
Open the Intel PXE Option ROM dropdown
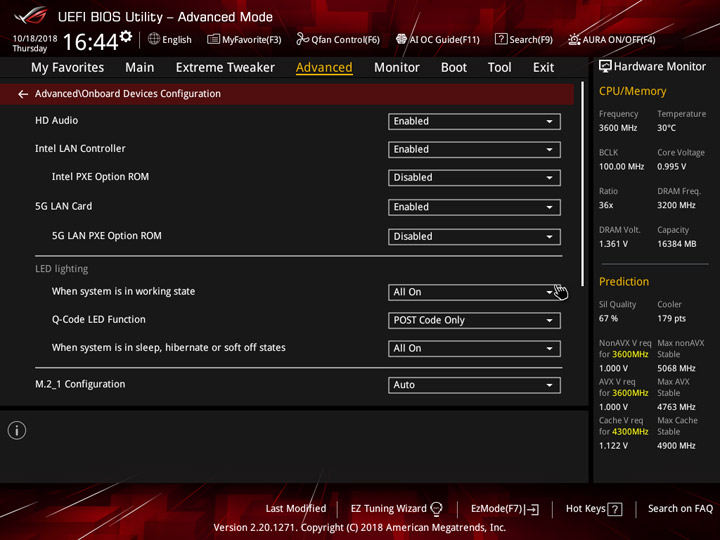474,178
